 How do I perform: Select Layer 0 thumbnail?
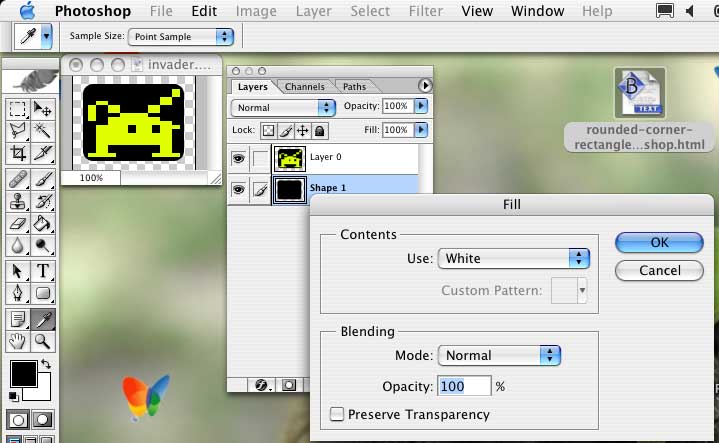click(289, 159)
